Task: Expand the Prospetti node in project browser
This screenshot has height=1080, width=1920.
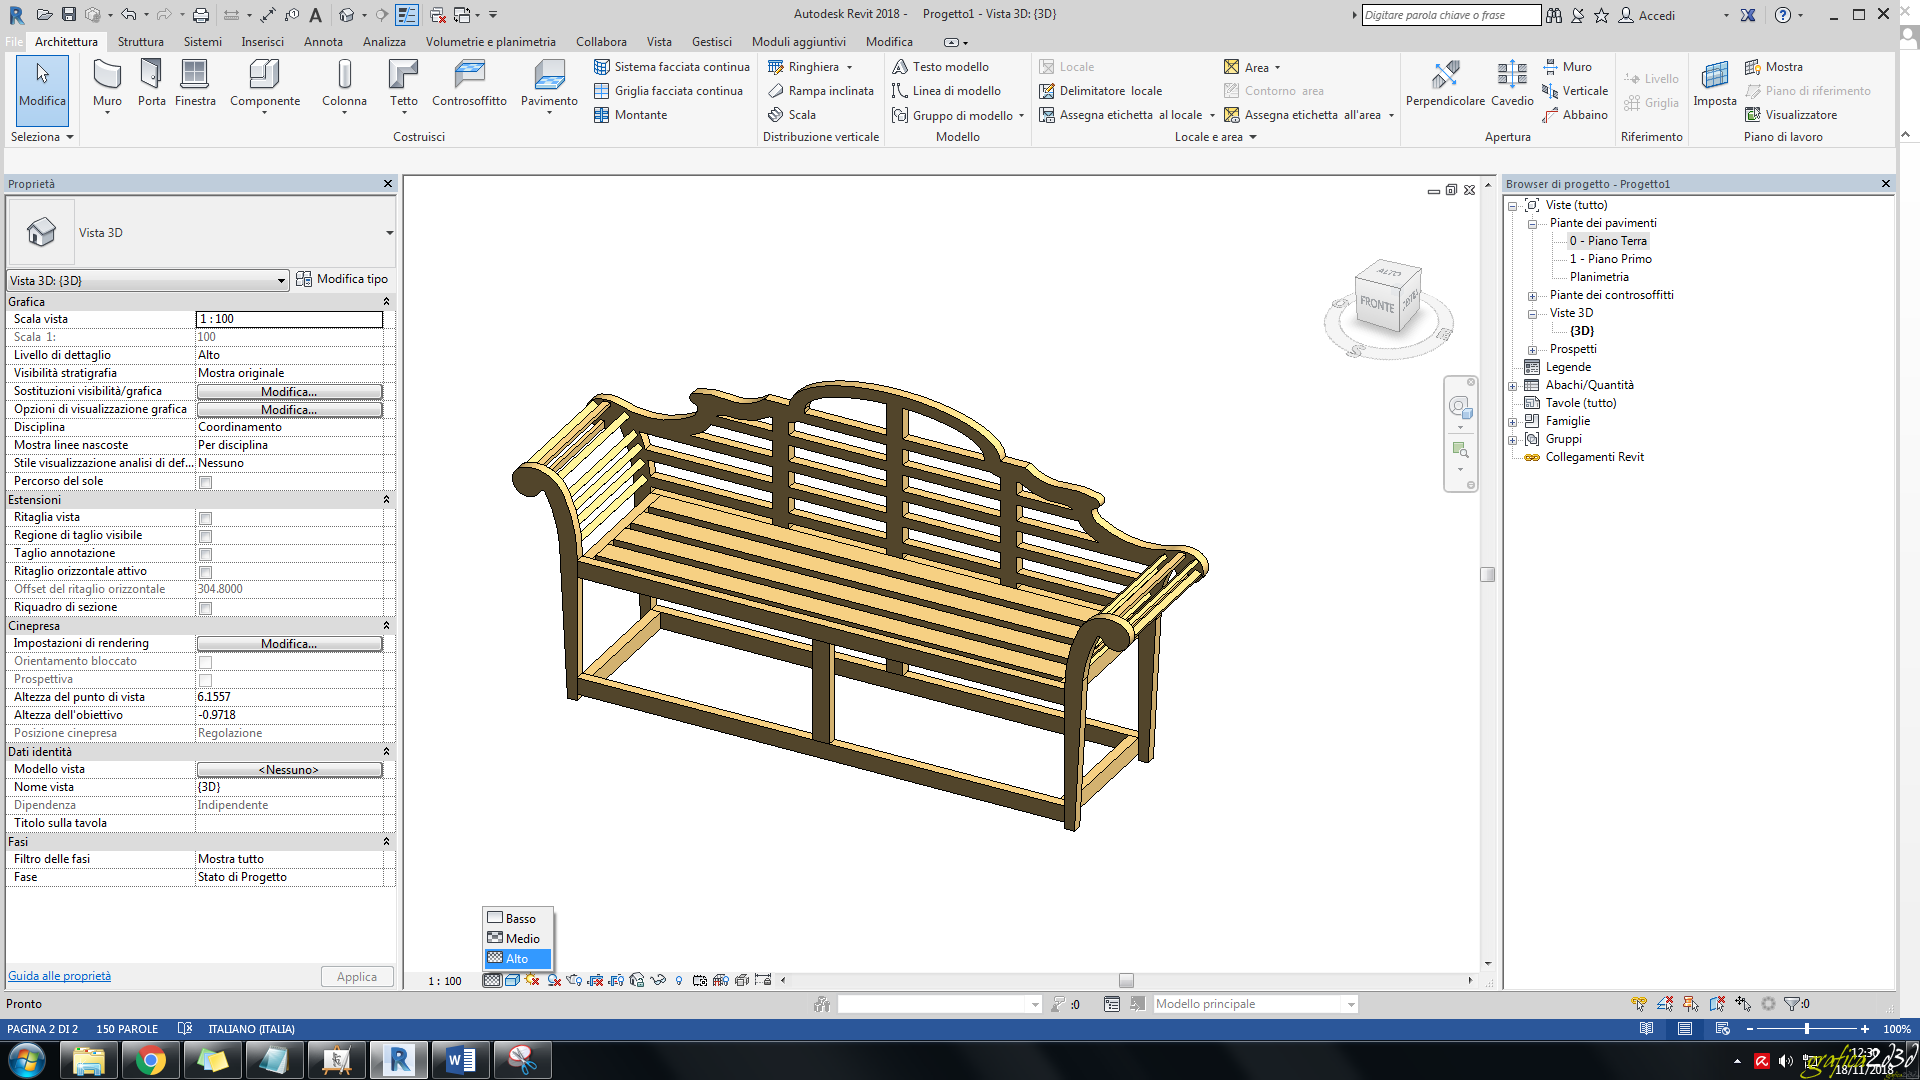Action: point(1533,348)
